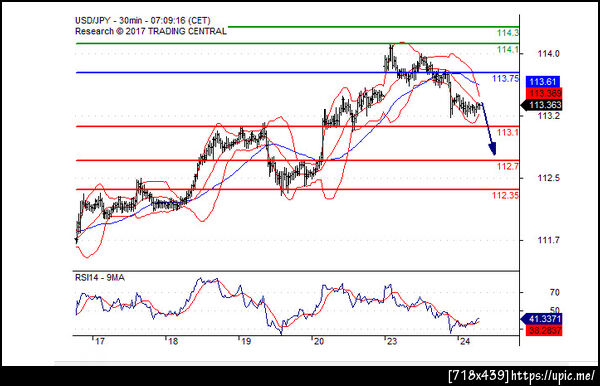600x386 pixels.
Task: Click the red 113.369 price tag
Action: [x=544, y=93]
